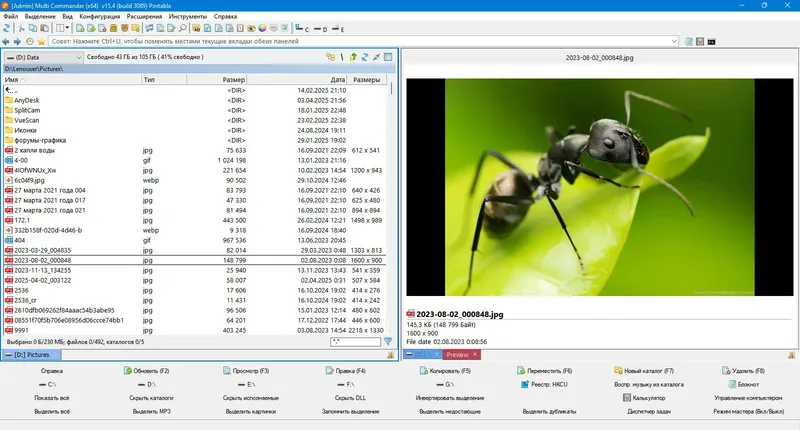Click the blue funnel filter icon
Image resolution: width=800 pixels, height=430 pixels.
[388, 342]
